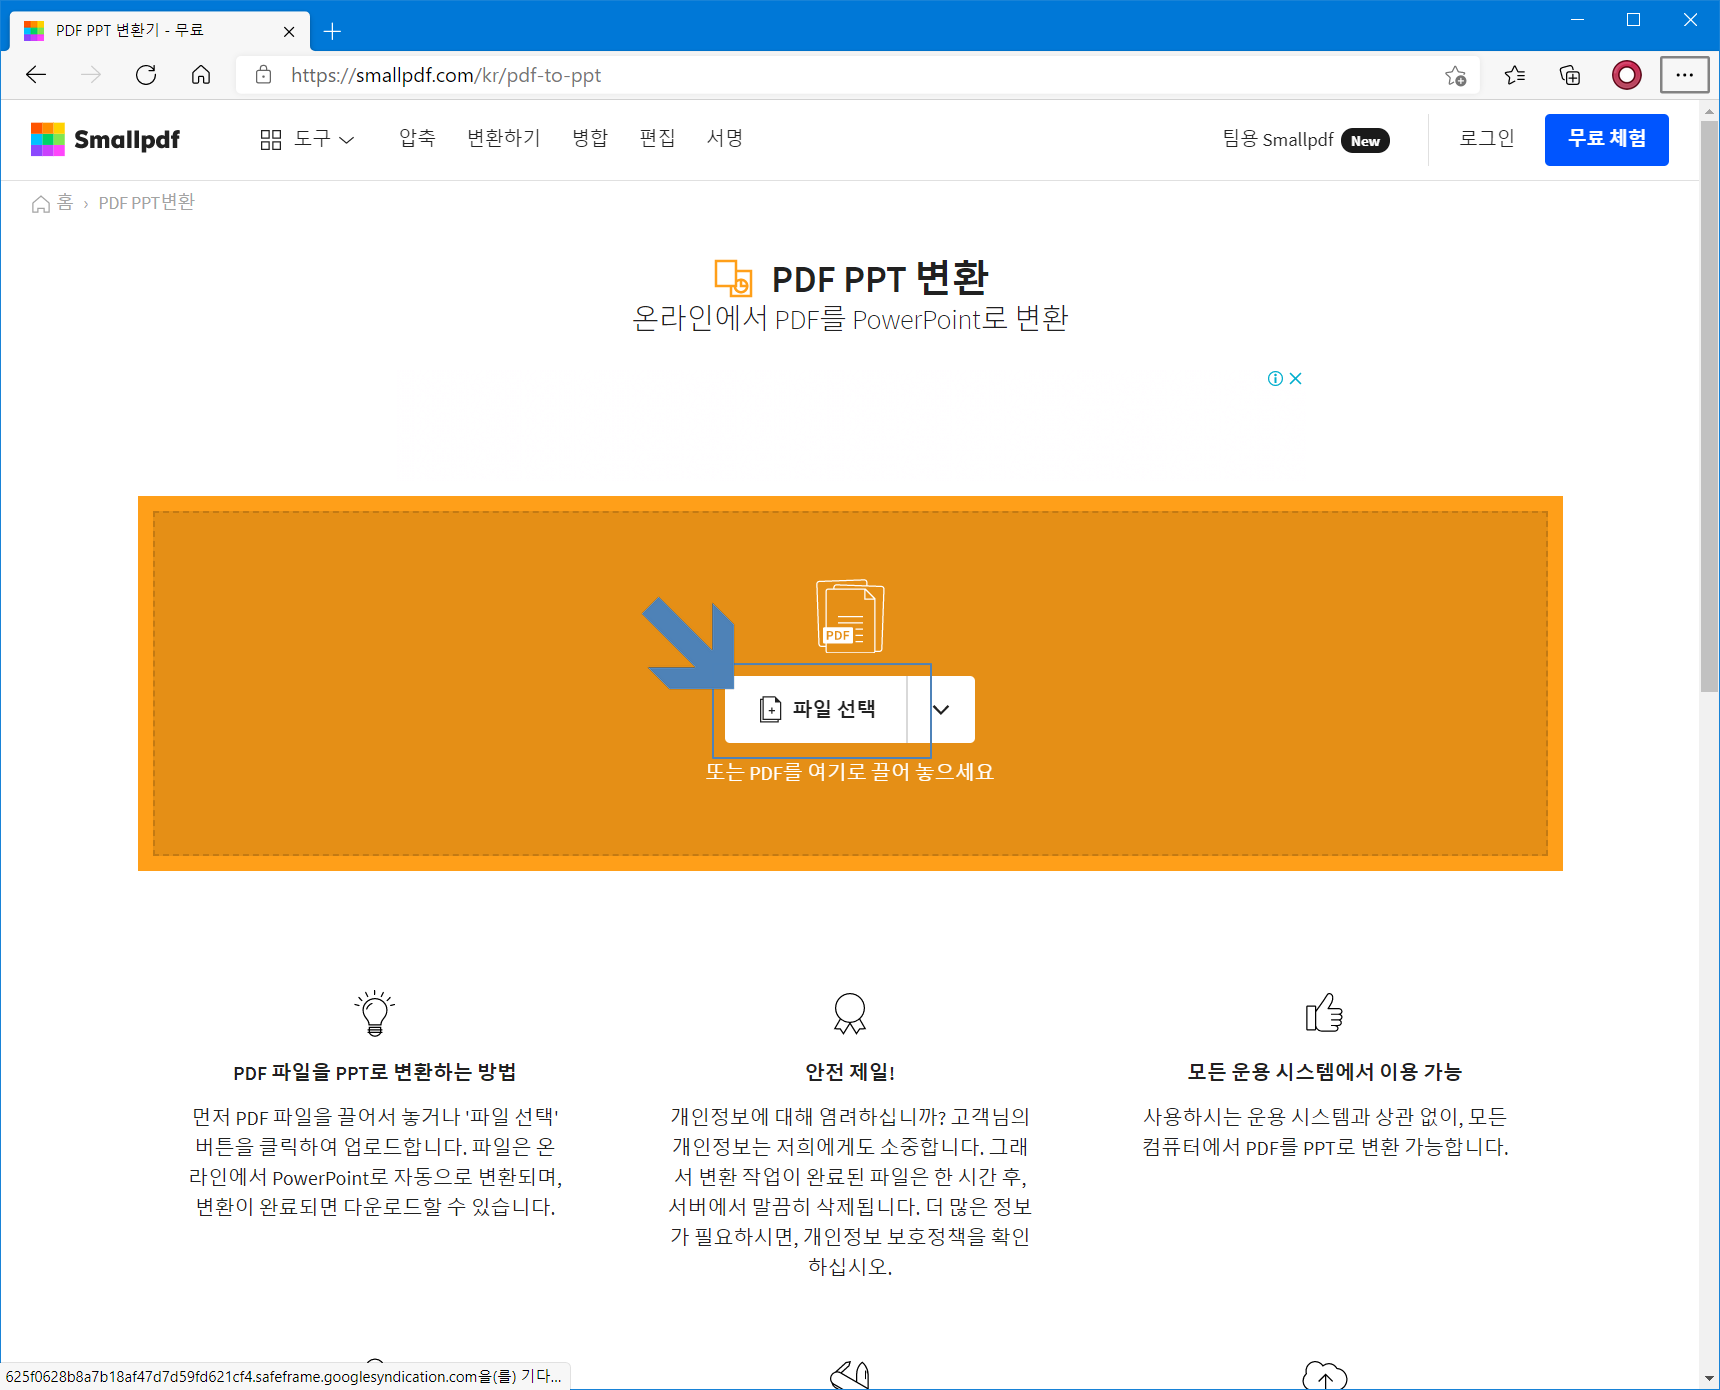This screenshot has width=1720, height=1390.
Task: Click 'PDF 파일을 PPT로 변환하는 방법' heading
Action: (x=375, y=1072)
